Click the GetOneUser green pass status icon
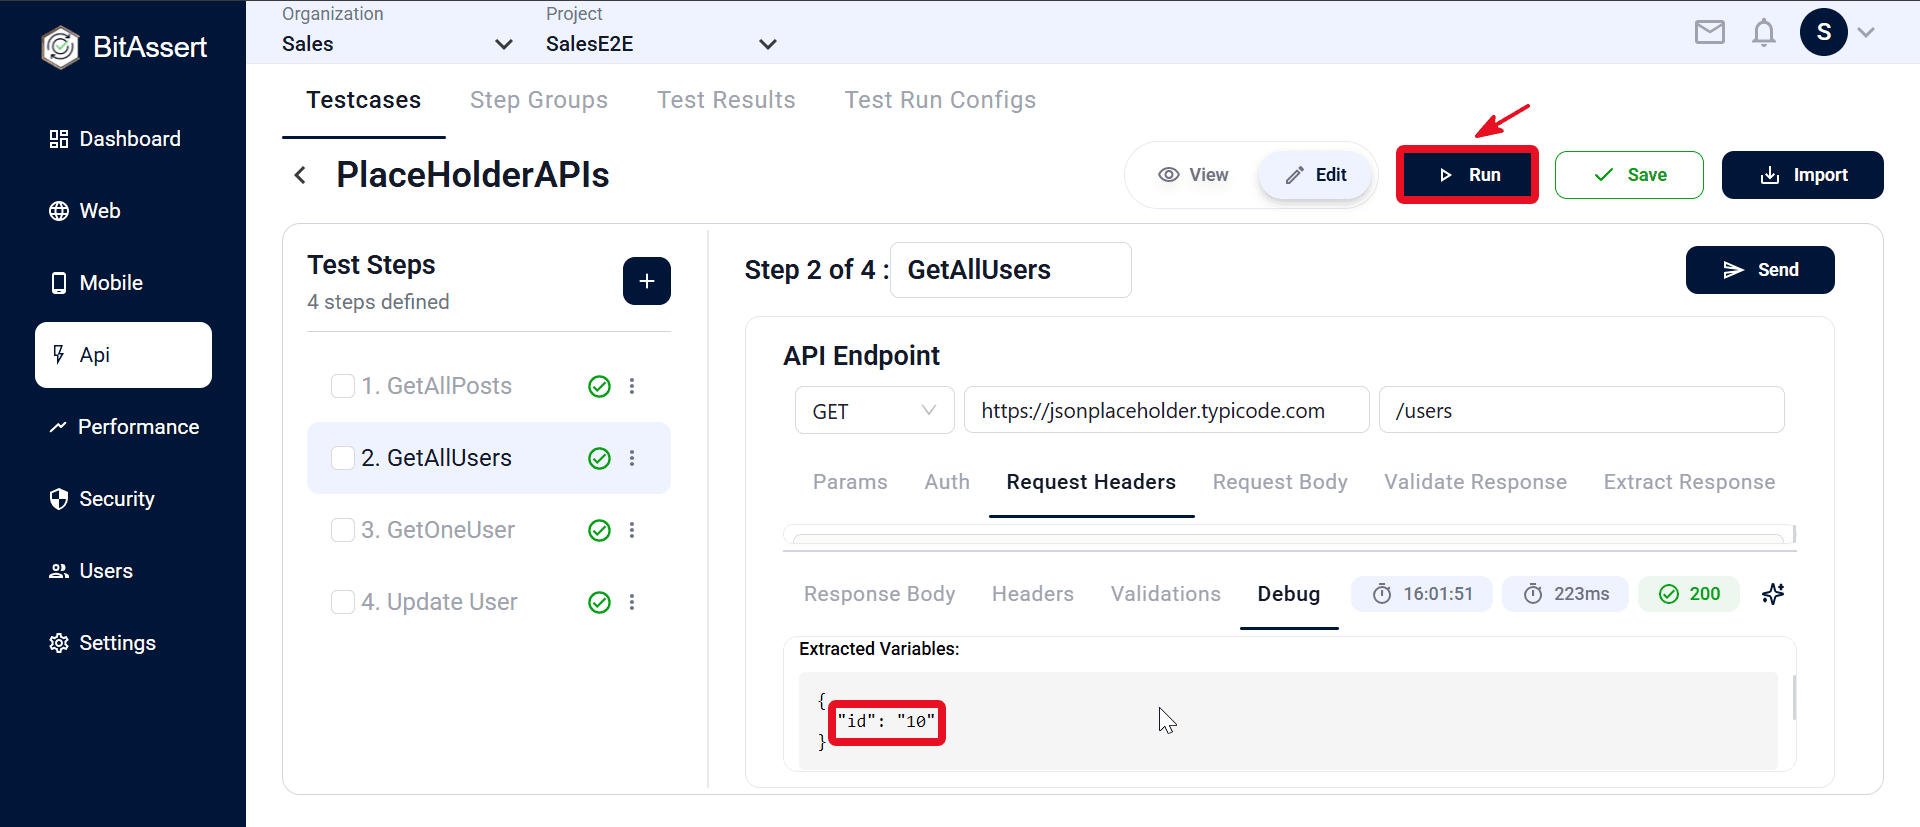Viewport: 1920px width, 827px height. pyautogui.click(x=599, y=530)
